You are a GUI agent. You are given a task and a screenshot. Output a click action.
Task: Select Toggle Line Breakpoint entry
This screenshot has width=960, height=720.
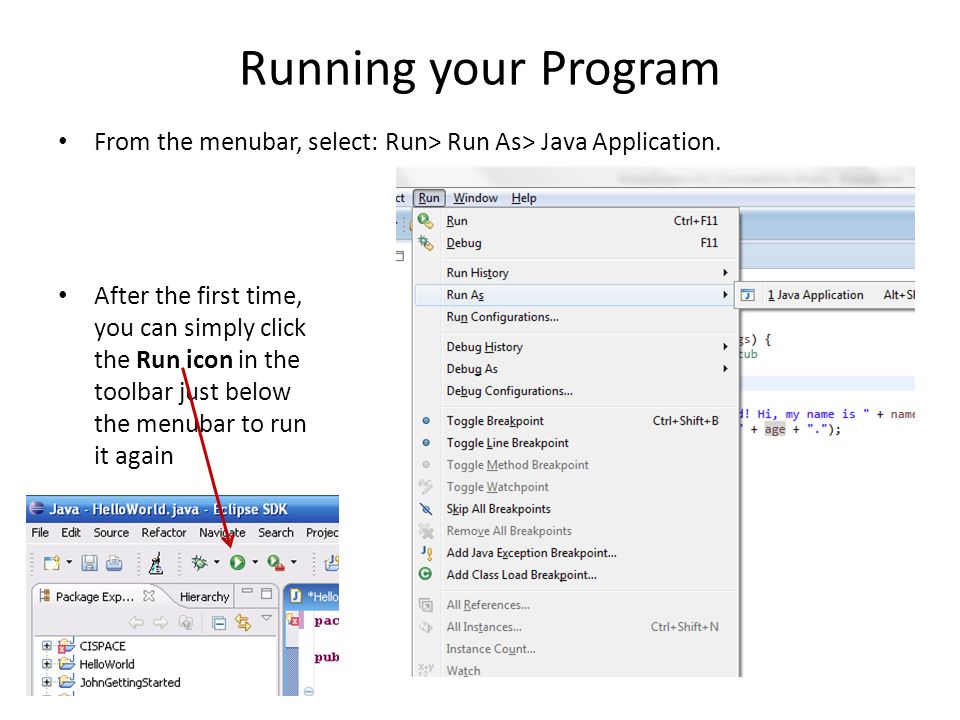click(576, 443)
